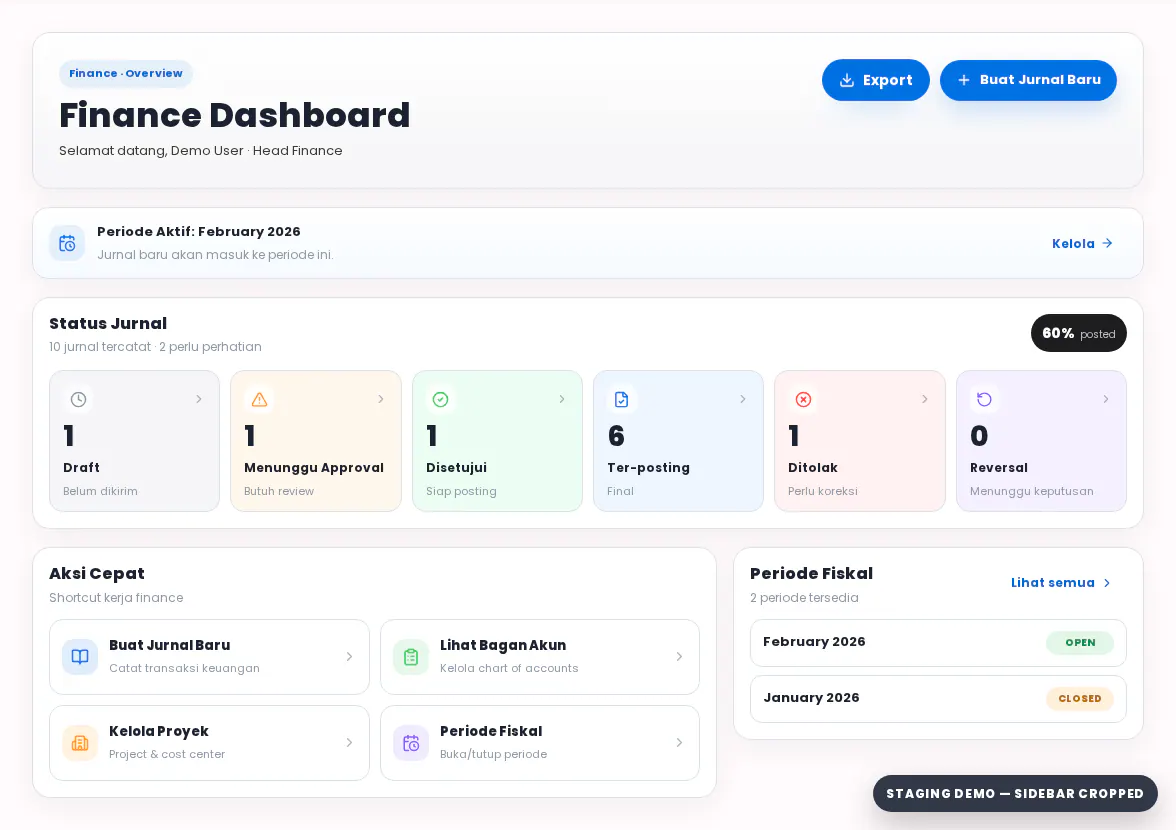This screenshot has height=830, width=1176.
Task: Click the document check icon on Ter-posting card
Action: click(x=622, y=400)
